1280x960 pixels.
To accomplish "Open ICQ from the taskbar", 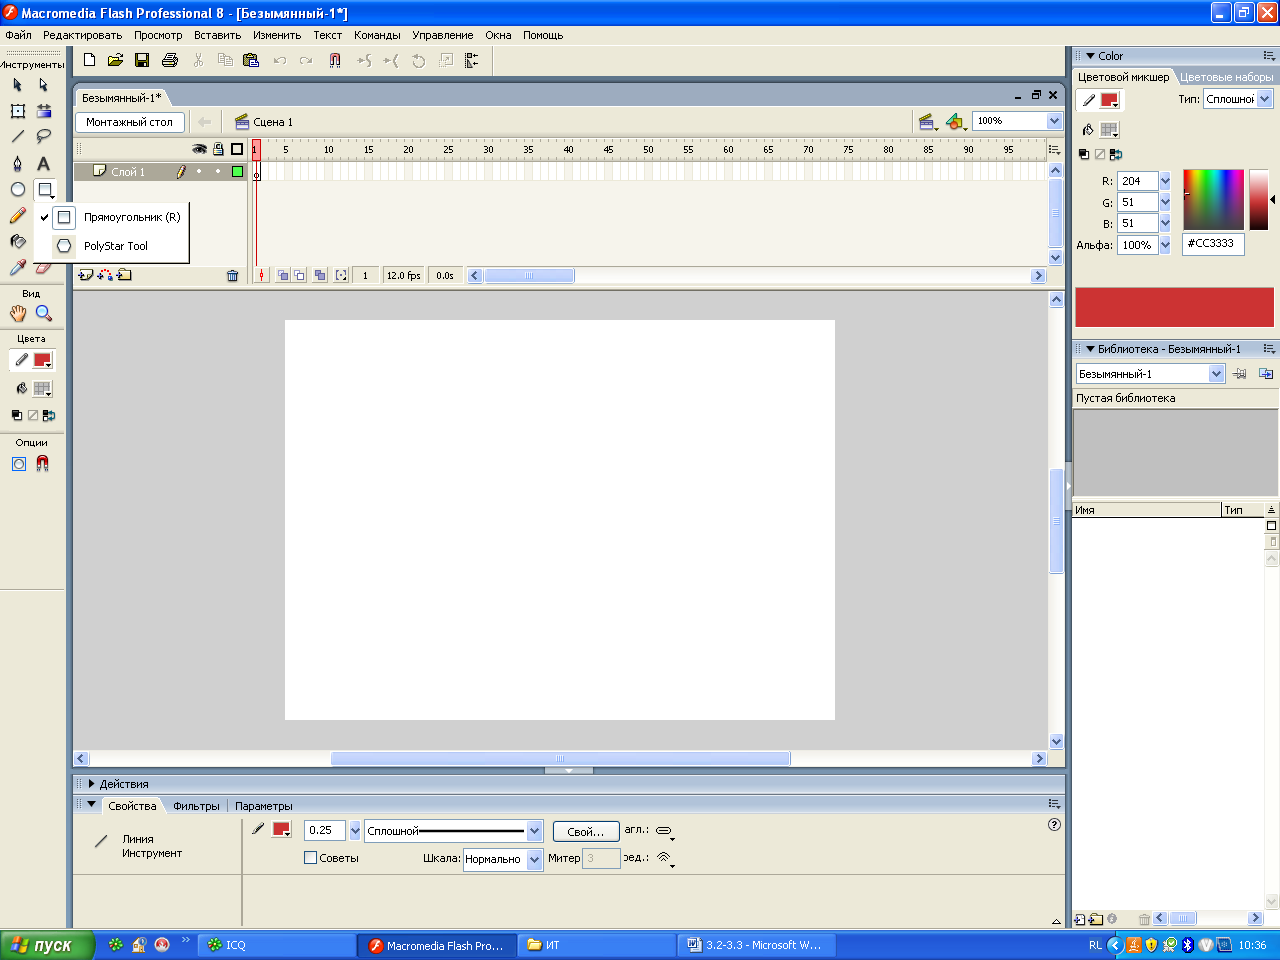I will click(277, 945).
